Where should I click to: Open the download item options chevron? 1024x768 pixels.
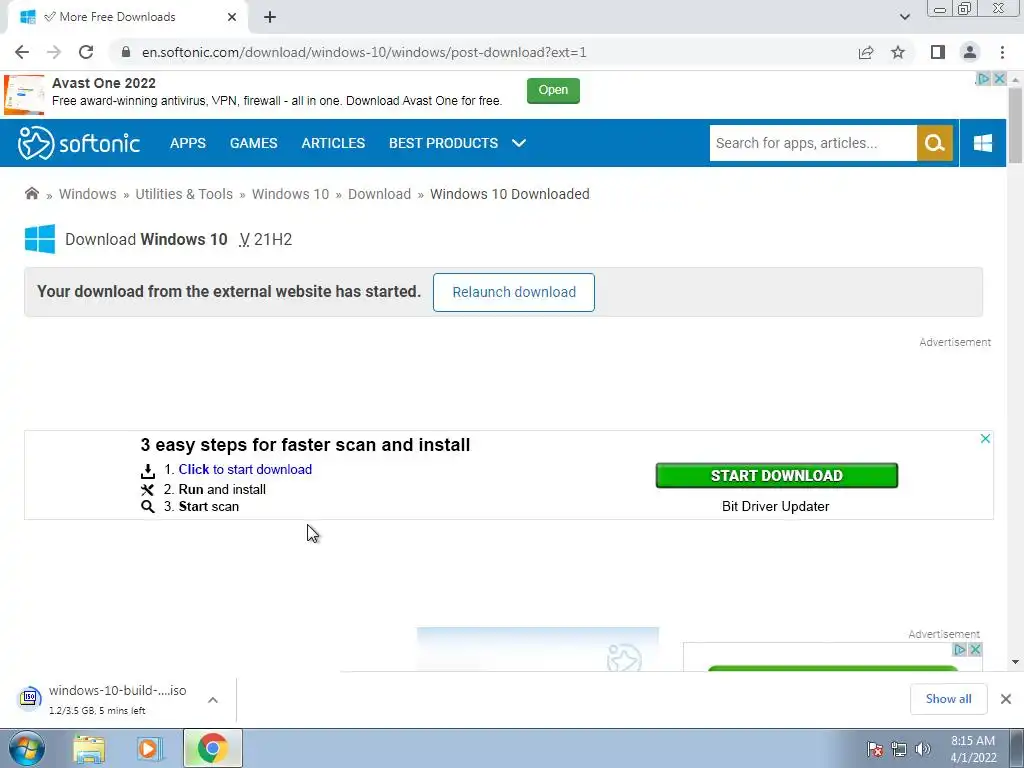[213, 699]
